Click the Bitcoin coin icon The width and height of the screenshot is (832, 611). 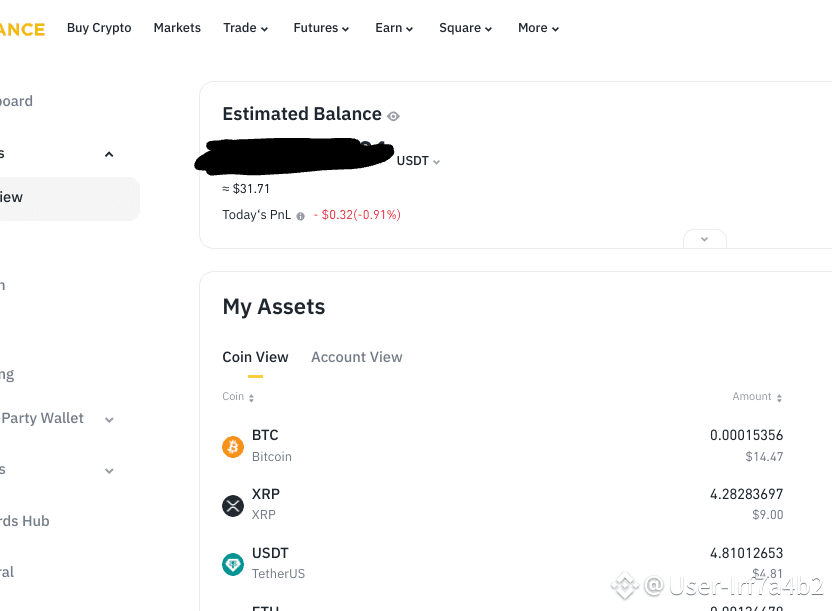[x=233, y=447]
